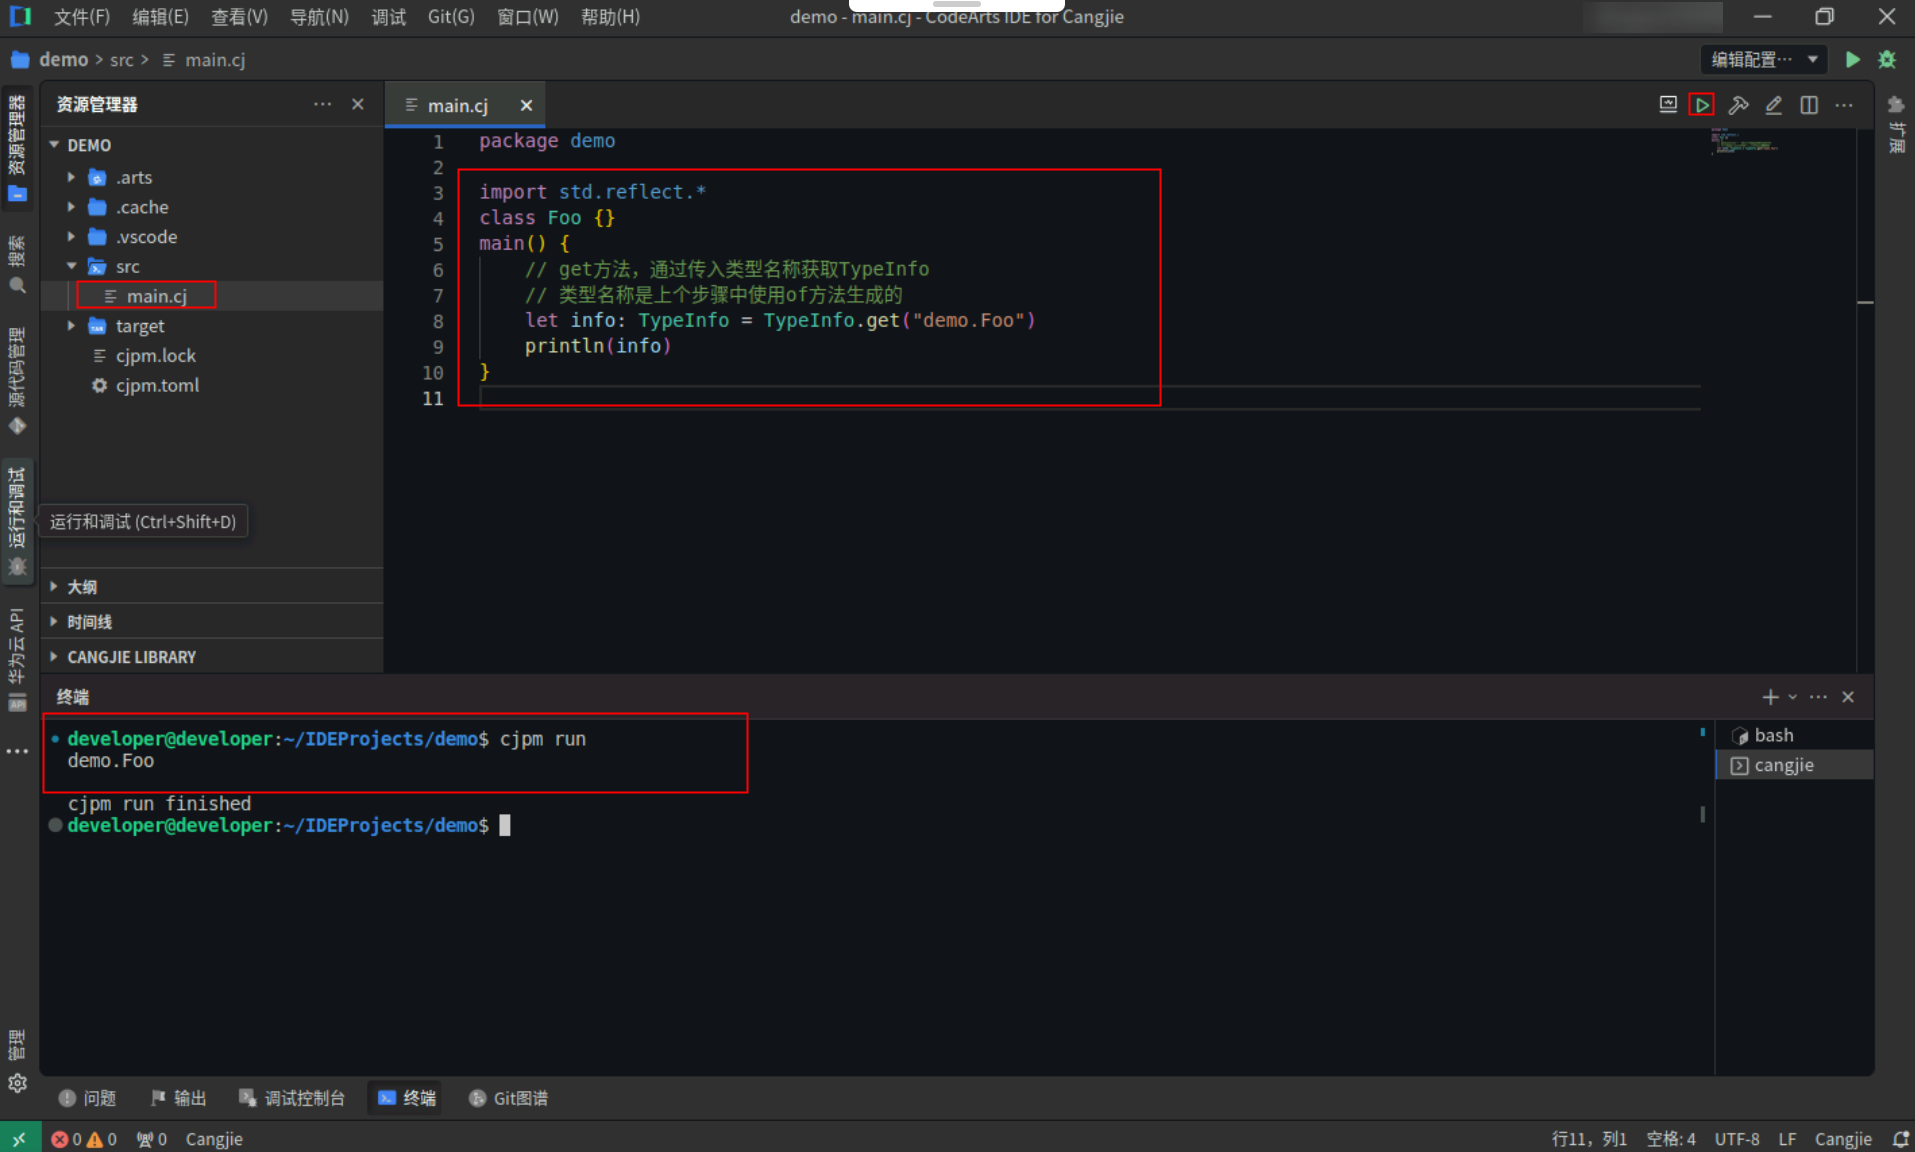Expand the .cache folder
Viewport: 1915px width, 1152px height.
click(71, 207)
